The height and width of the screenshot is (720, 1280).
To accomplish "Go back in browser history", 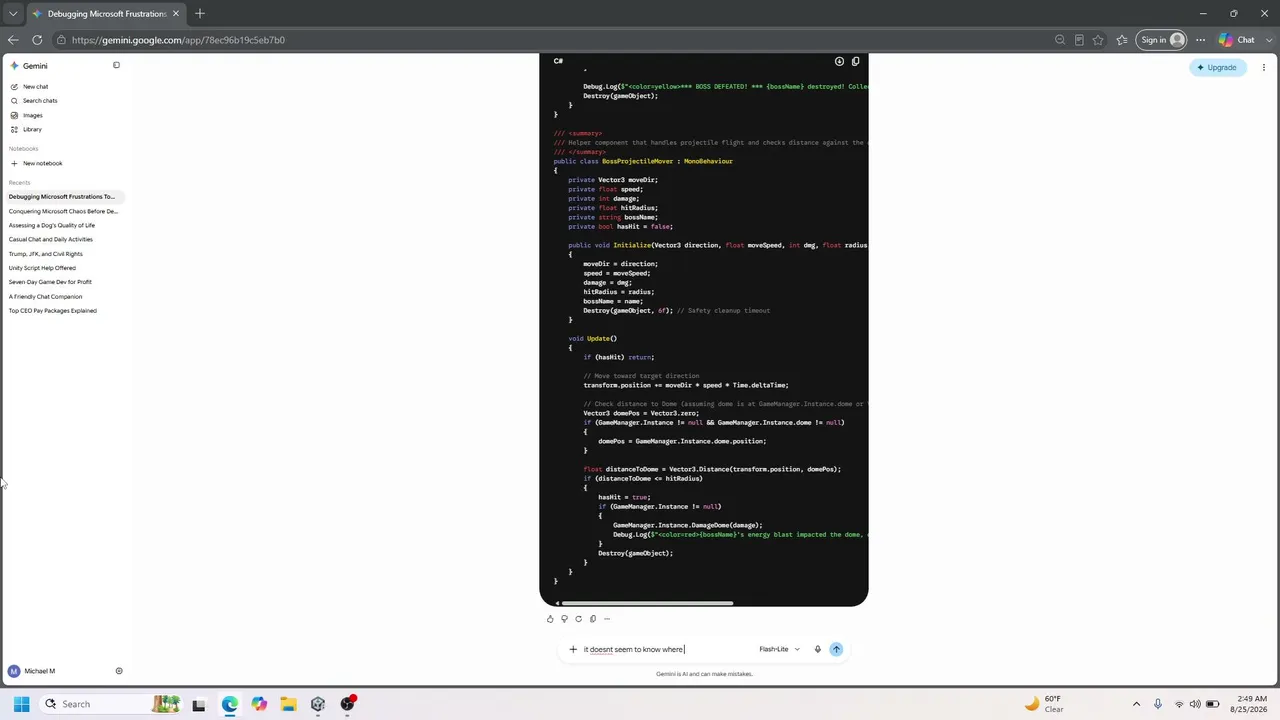I will (x=12, y=40).
